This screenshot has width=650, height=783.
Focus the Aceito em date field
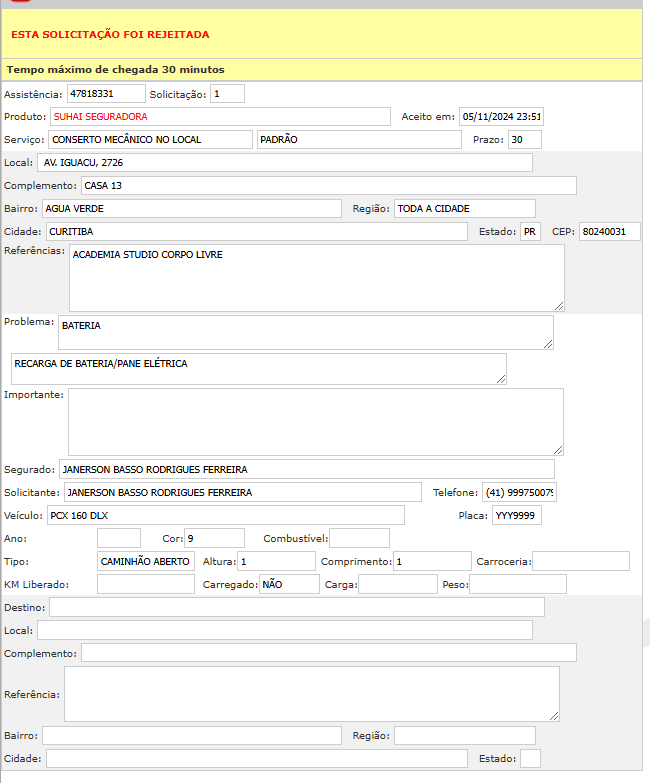pyautogui.click(x=501, y=117)
